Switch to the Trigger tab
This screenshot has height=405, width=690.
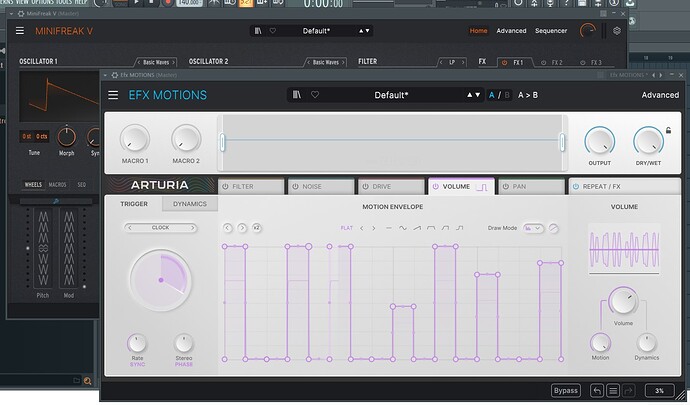(x=134, y=204)
